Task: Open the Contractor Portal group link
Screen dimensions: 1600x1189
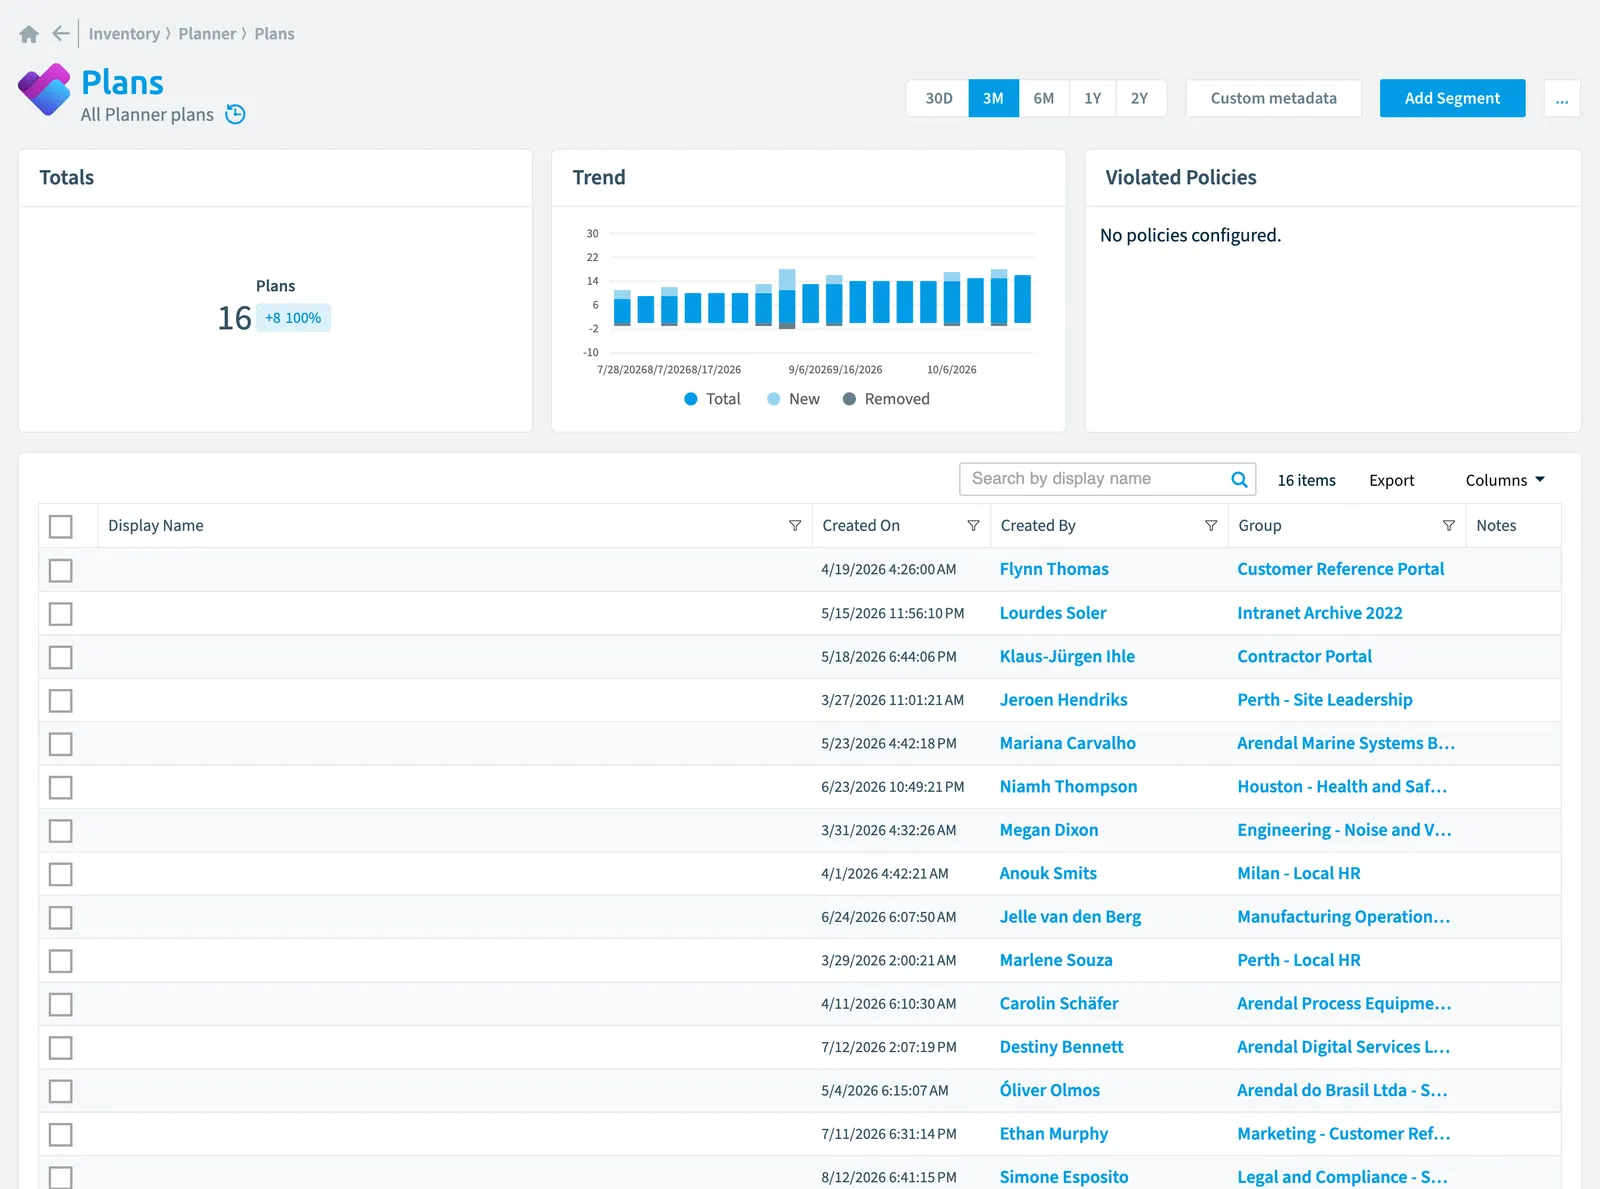Action: (x=1304, y=656)
